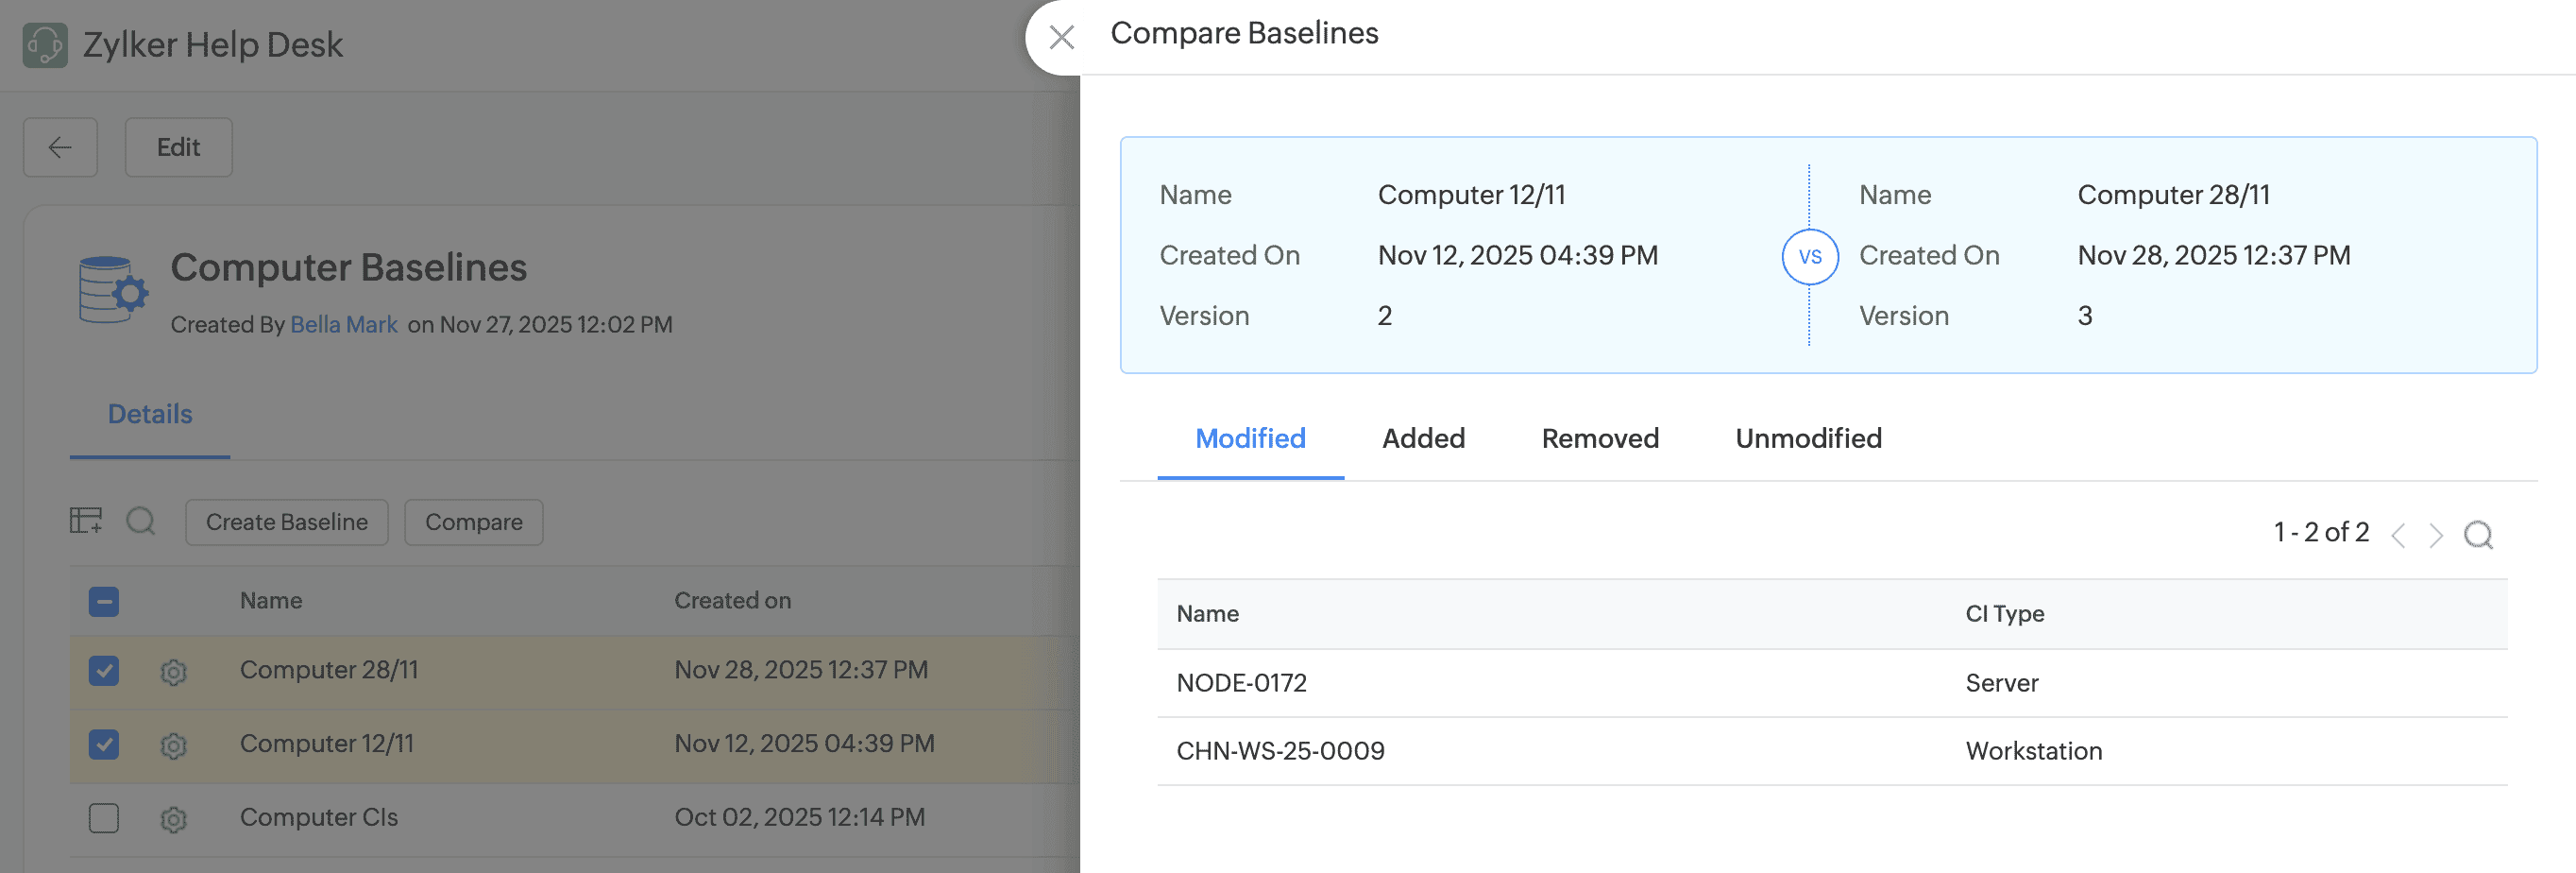The width and height of the screenshot is (2576, 873).
Task: Click the search icon in comparison results
Action: pos(2478,535)
